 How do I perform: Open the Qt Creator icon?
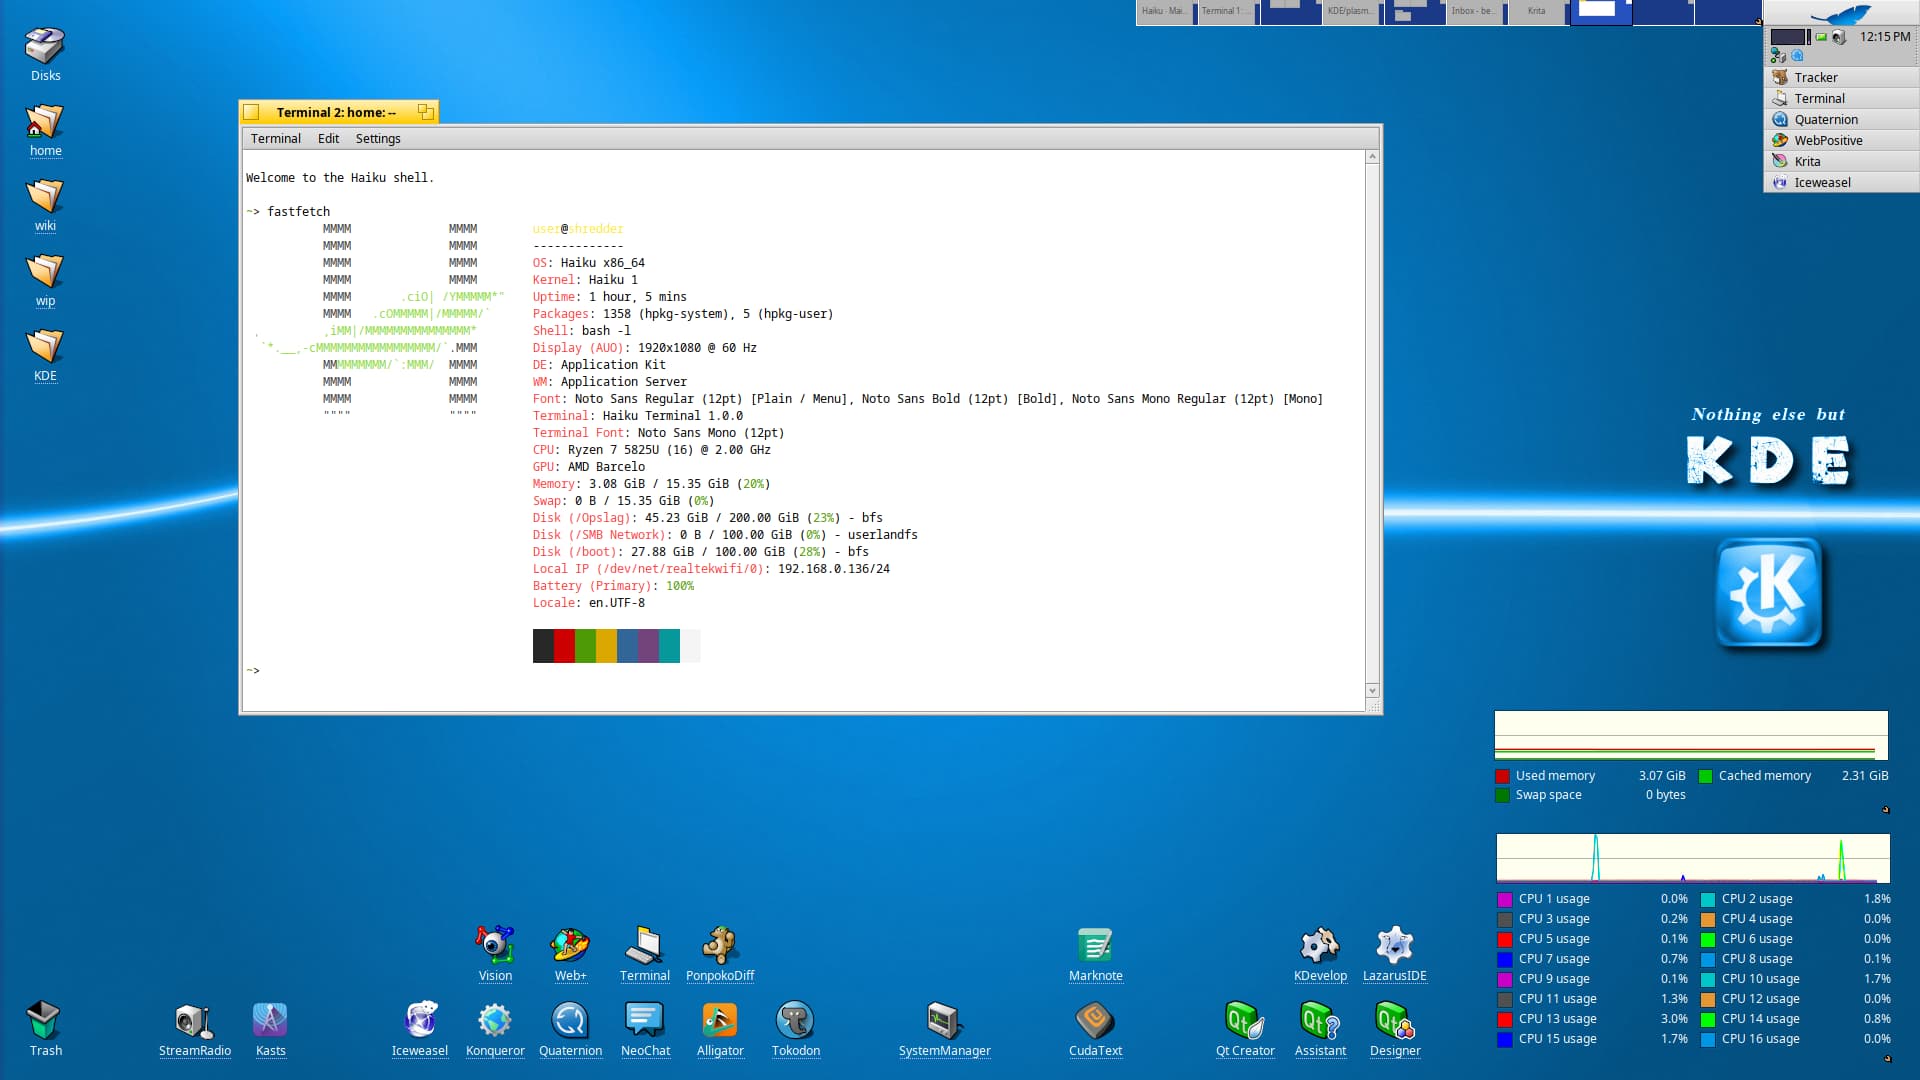(1244, 1020)
